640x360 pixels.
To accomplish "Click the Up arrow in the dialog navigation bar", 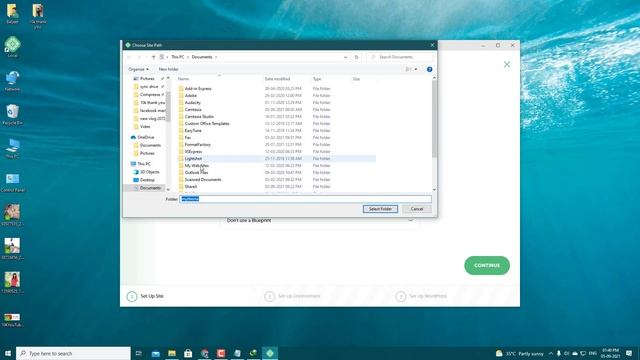I will 153,57.
